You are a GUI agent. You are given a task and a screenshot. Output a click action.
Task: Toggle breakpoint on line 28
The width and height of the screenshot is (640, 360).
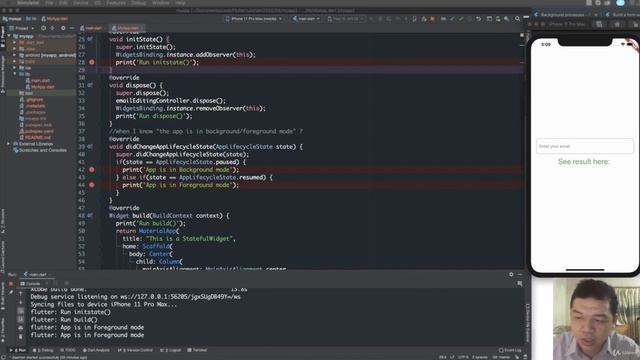(x=92, y=62)
